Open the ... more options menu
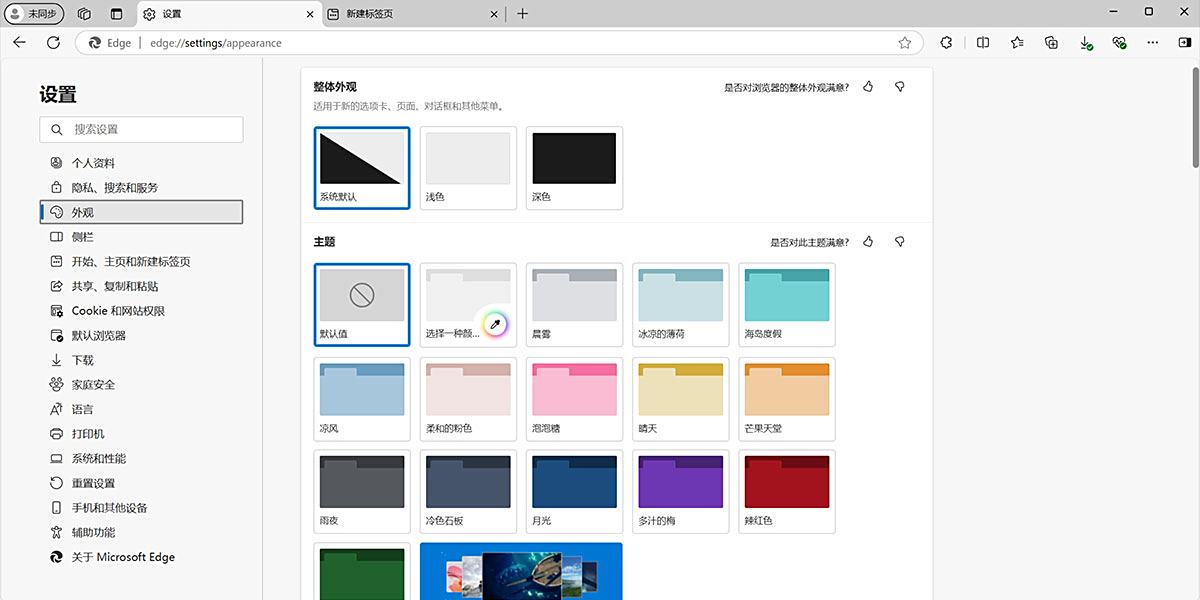Screen dimensions: 1200x600 coord(1153,42)
